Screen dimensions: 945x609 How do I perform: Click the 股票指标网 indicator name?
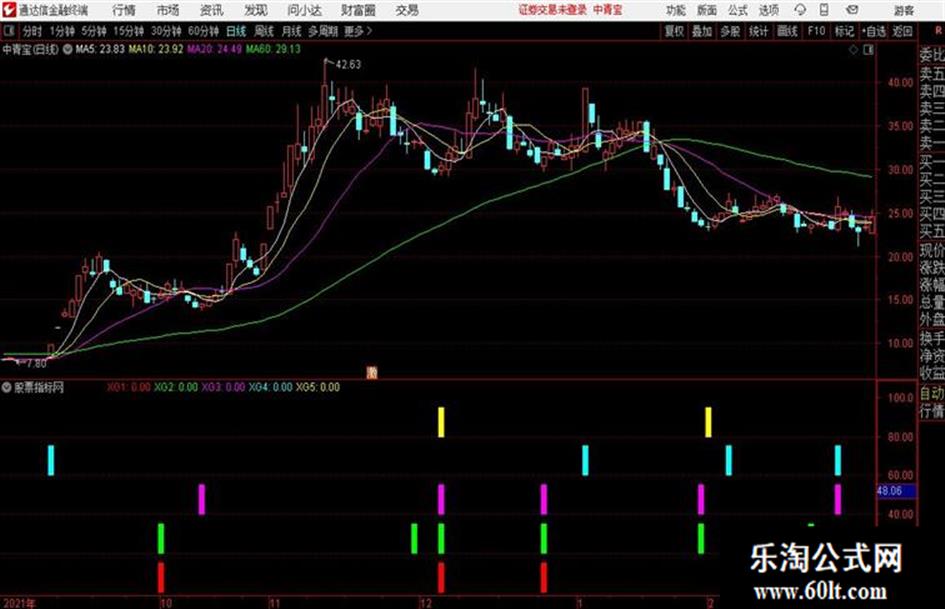pyautogui.click(x=39, y=388)
